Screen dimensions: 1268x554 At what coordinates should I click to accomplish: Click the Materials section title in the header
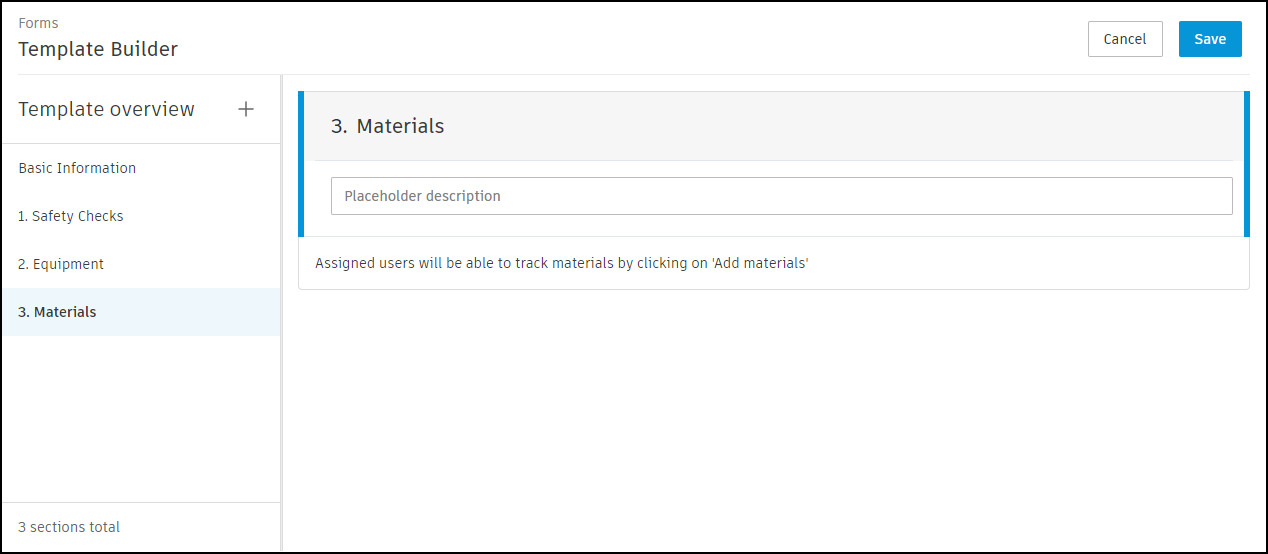point(400,126)
